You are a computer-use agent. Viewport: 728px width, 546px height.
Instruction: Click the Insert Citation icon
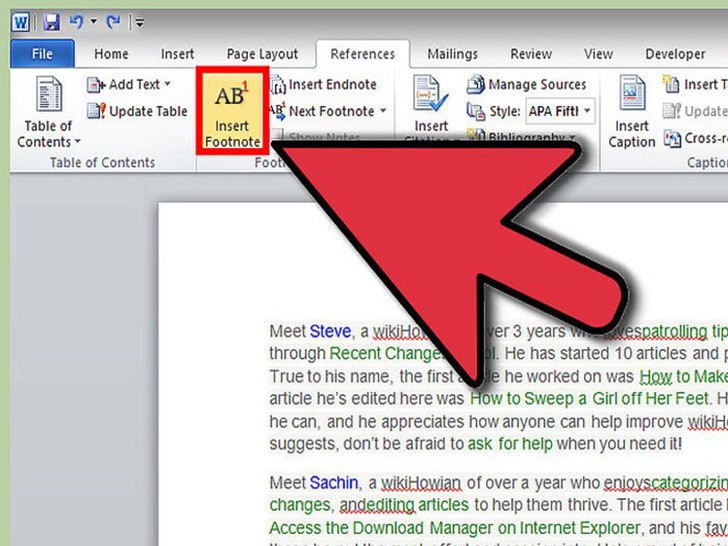tap(431, 93)
